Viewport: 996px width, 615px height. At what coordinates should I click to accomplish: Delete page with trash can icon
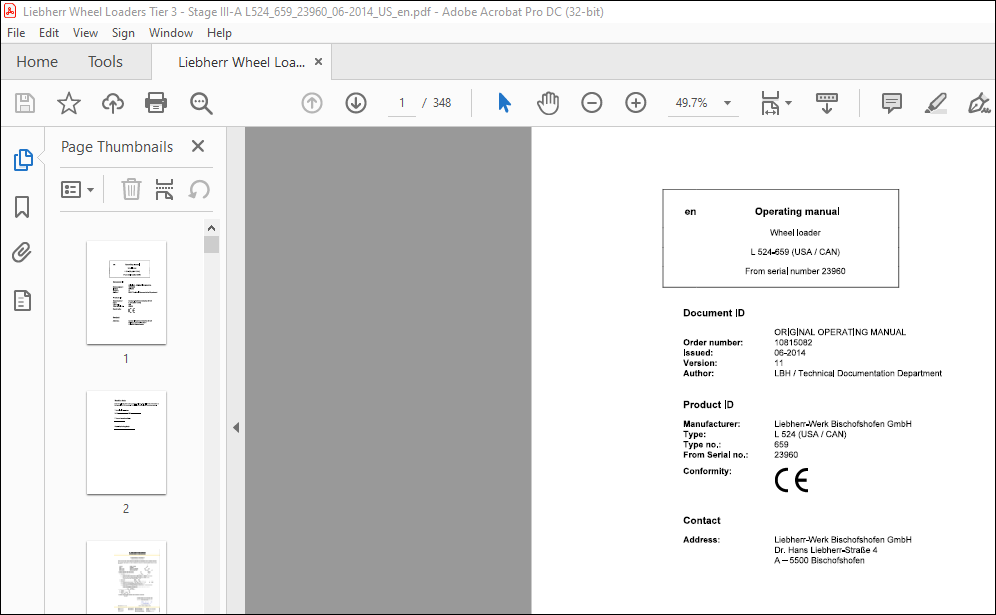pos(131,189)
